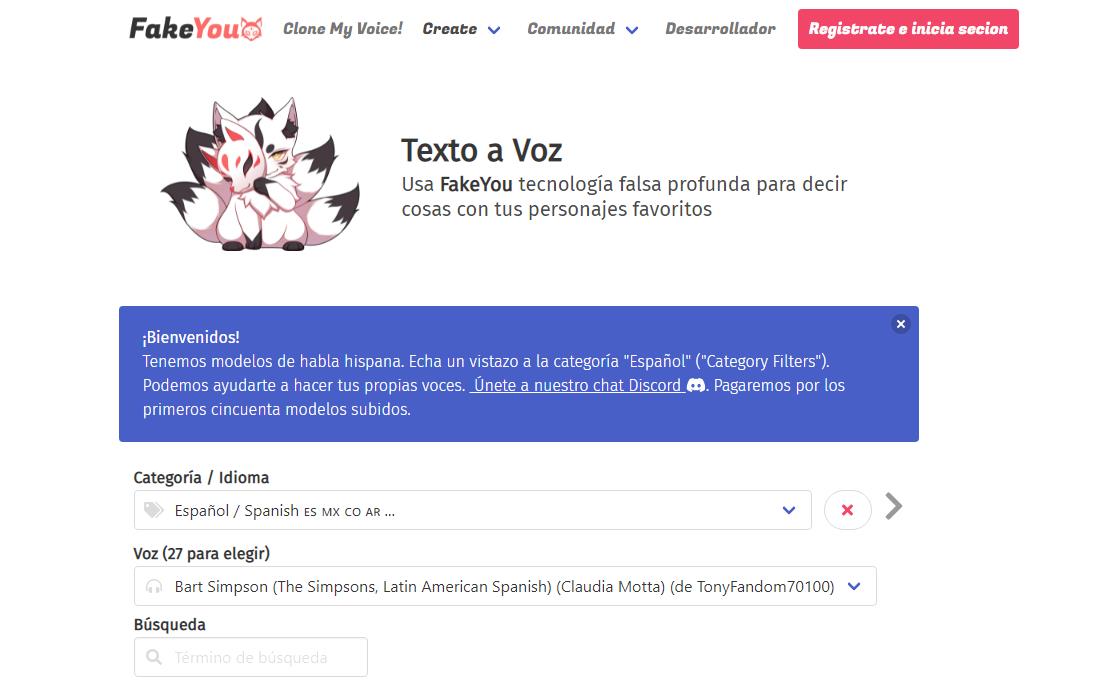Click the Discord icon in the banner
The image size is (1101, 684).
click(695, 386)
